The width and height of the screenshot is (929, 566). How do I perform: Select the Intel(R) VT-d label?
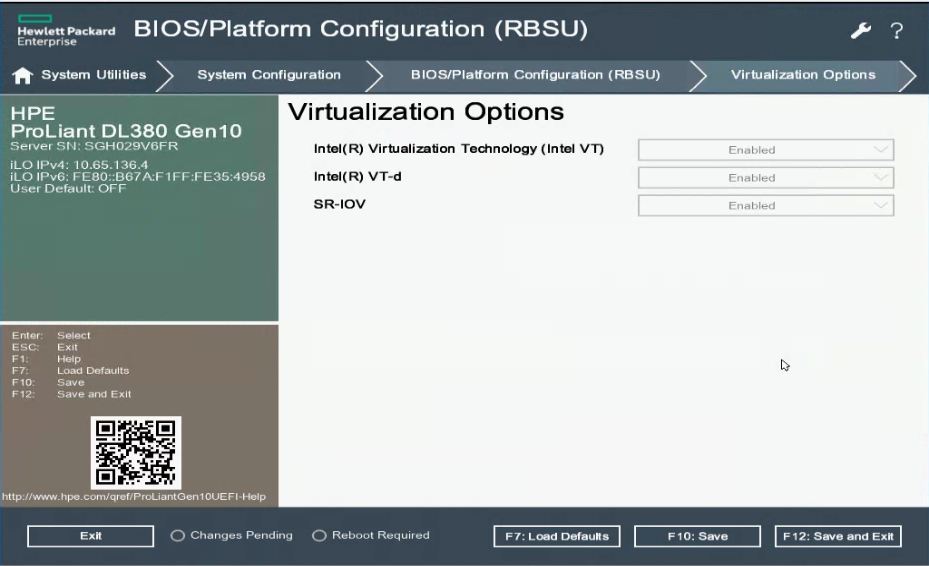[x=357, y=177]
